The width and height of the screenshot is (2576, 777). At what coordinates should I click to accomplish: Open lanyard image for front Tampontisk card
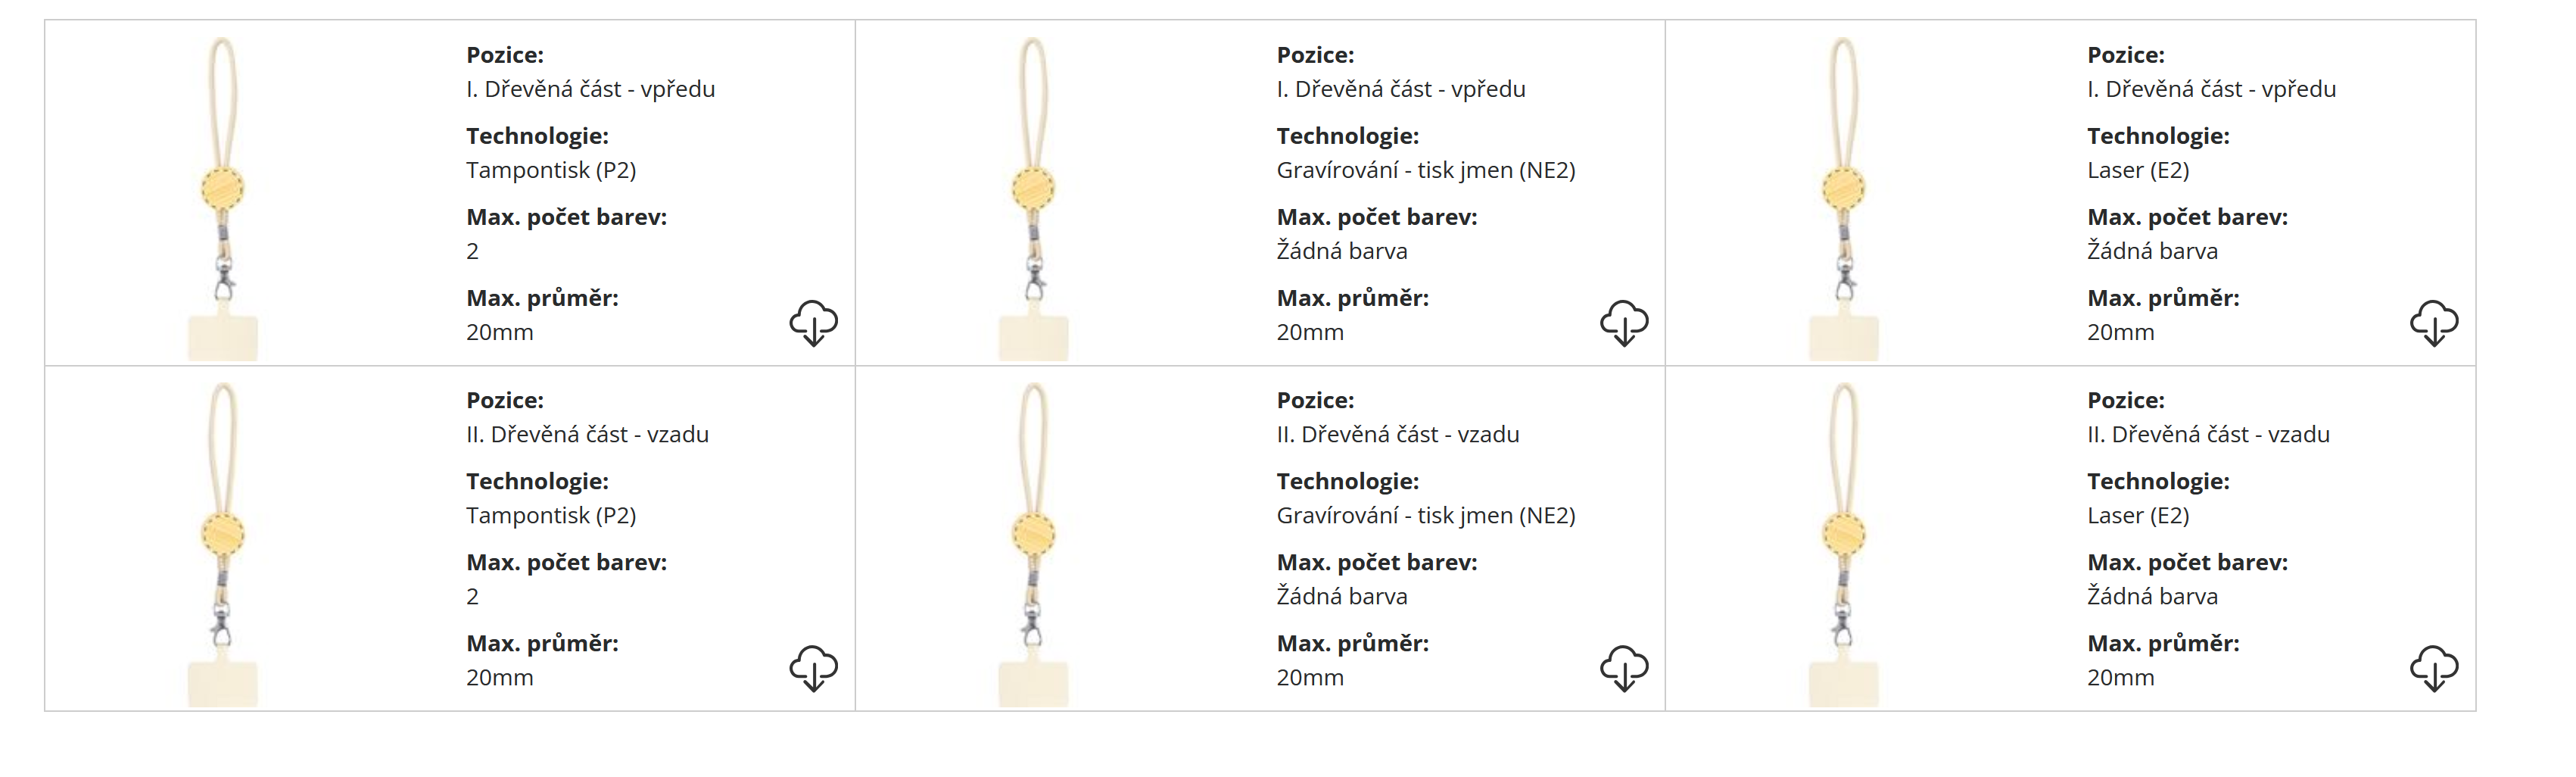(x=223, y=198)
